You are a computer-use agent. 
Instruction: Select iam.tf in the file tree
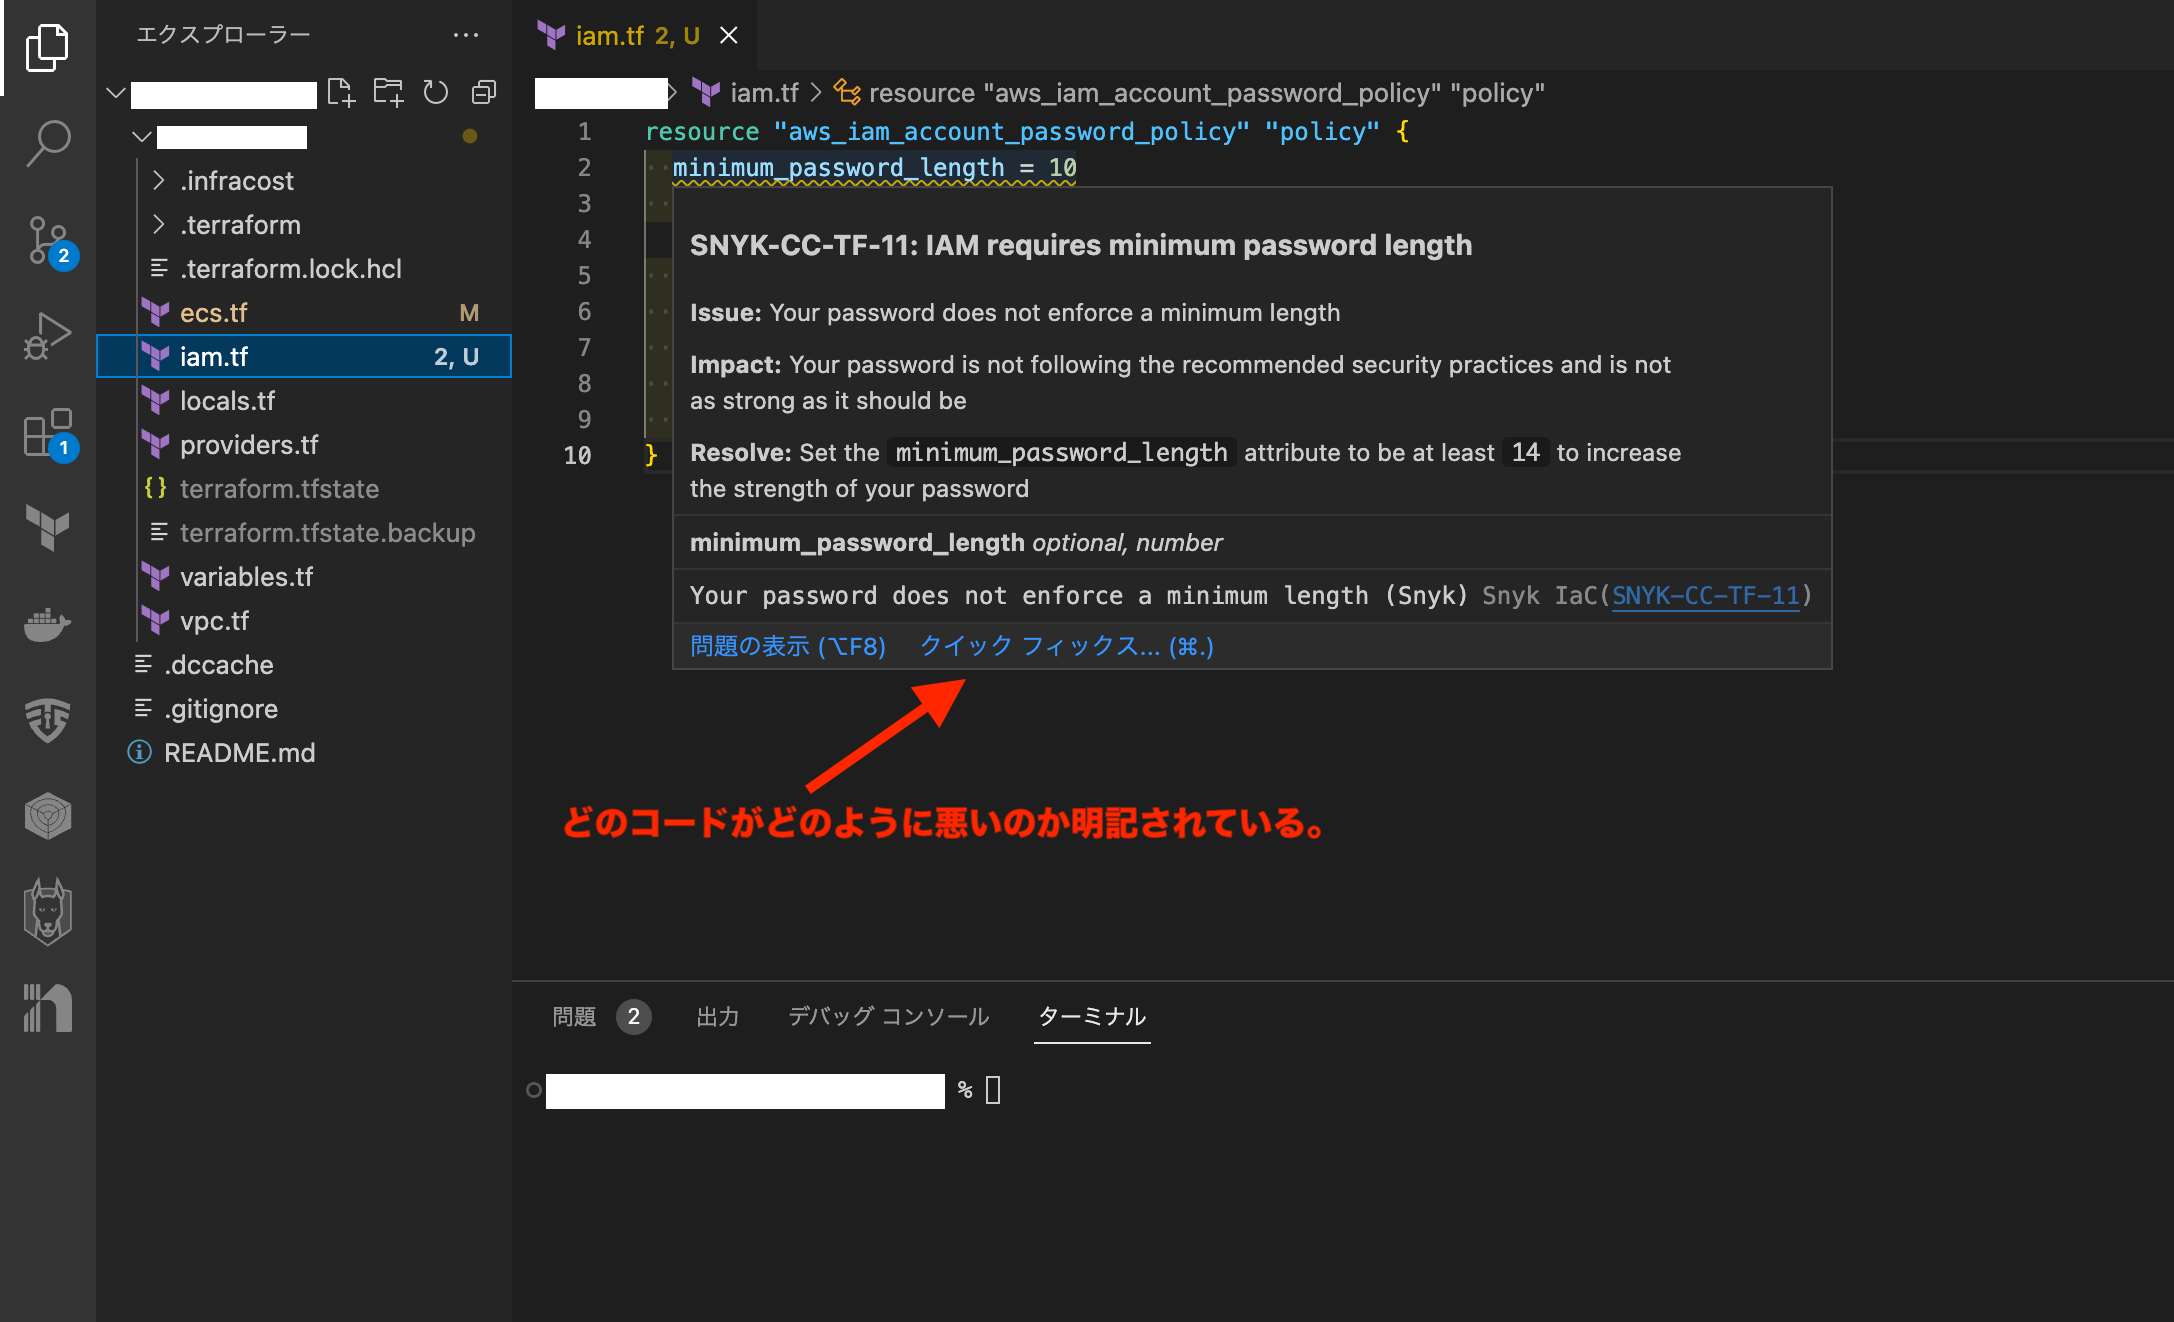pos(304,356)
